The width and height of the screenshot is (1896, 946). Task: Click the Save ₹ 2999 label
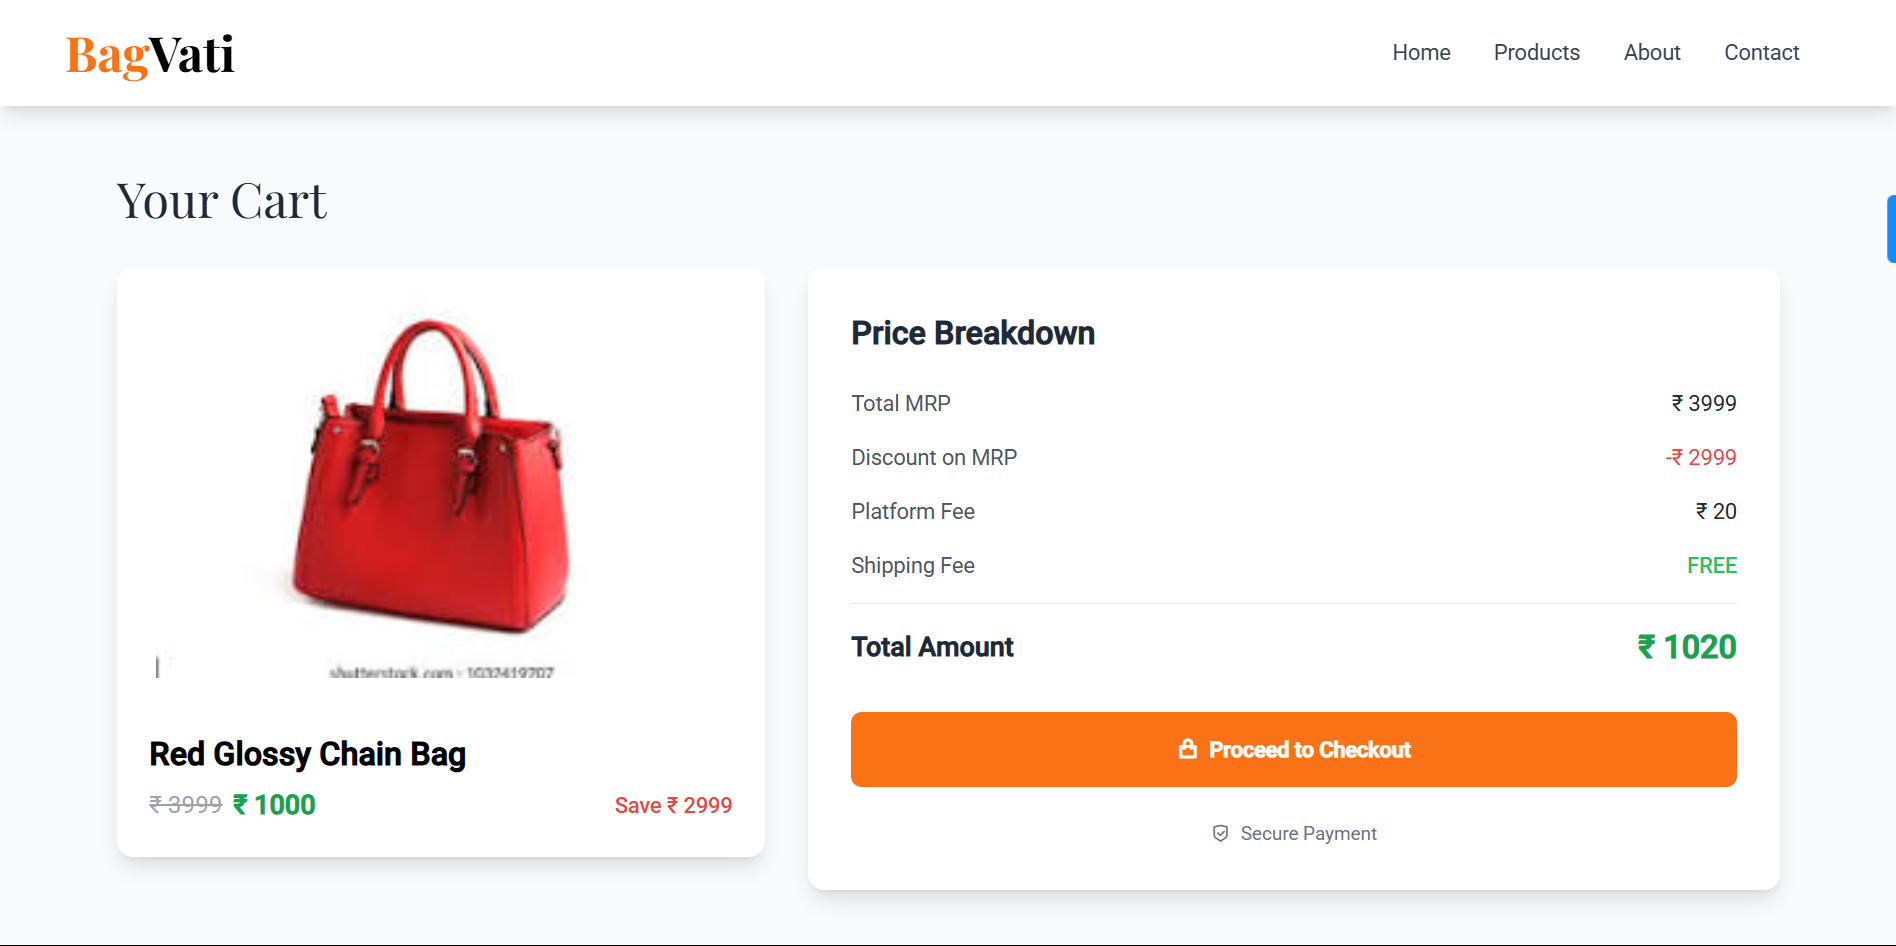tap(673, 805)
